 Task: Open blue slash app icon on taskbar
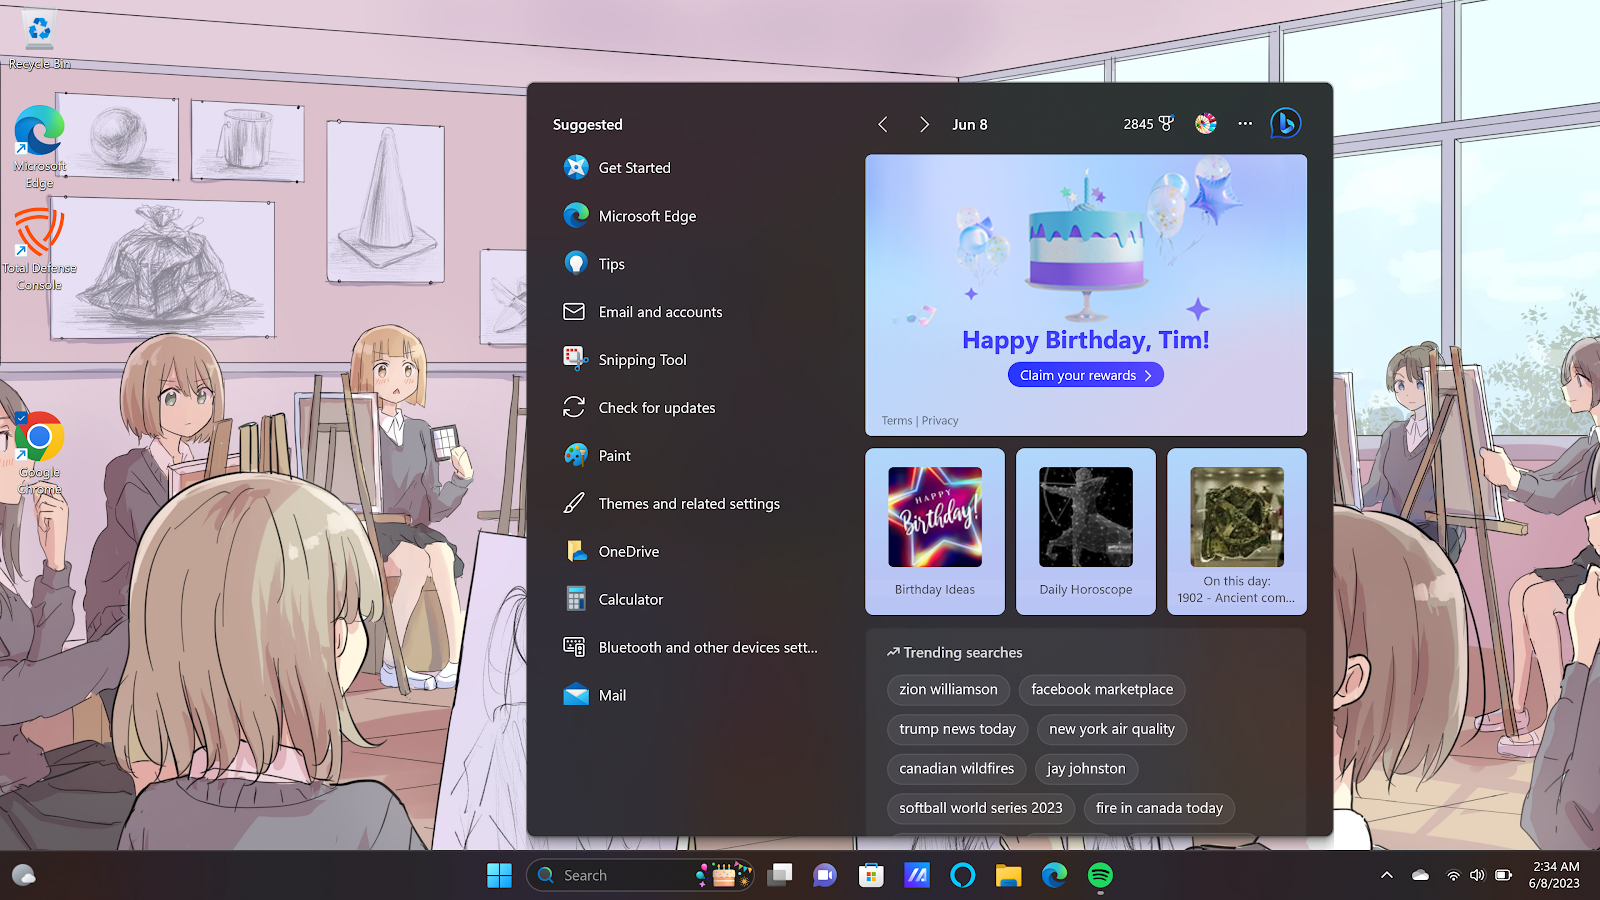[917, 875]
